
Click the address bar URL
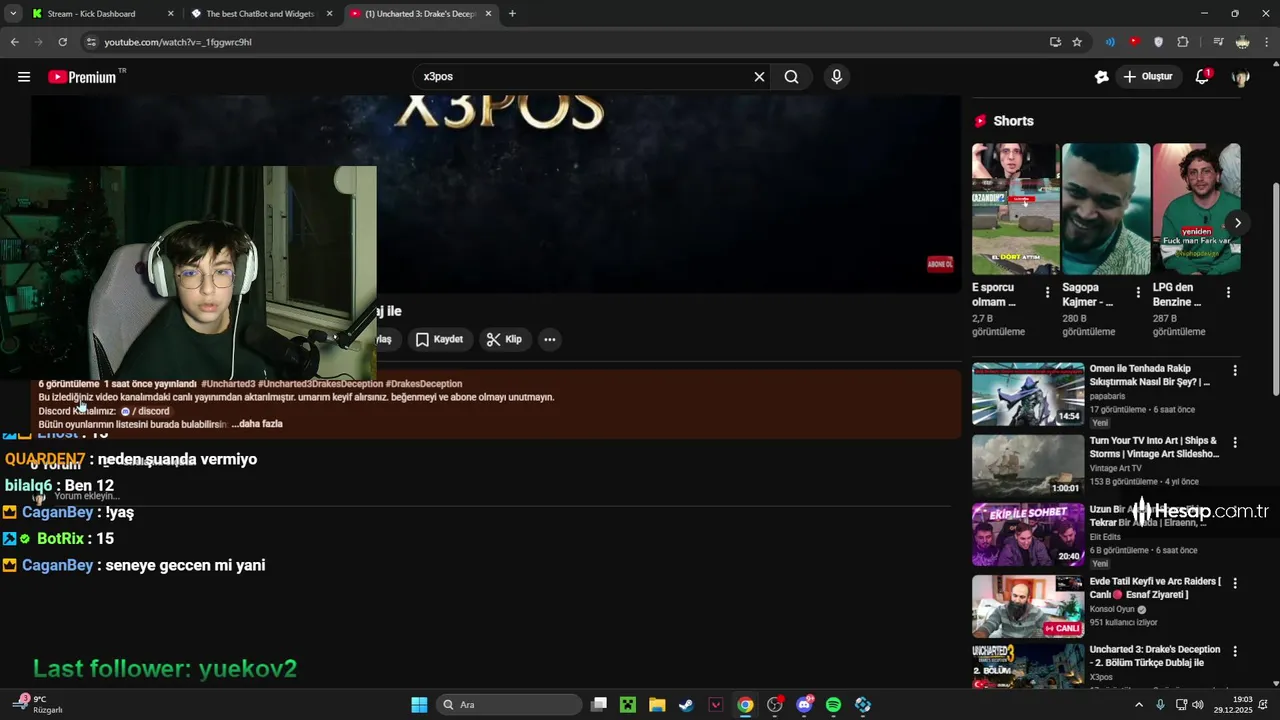pos(178,42)
